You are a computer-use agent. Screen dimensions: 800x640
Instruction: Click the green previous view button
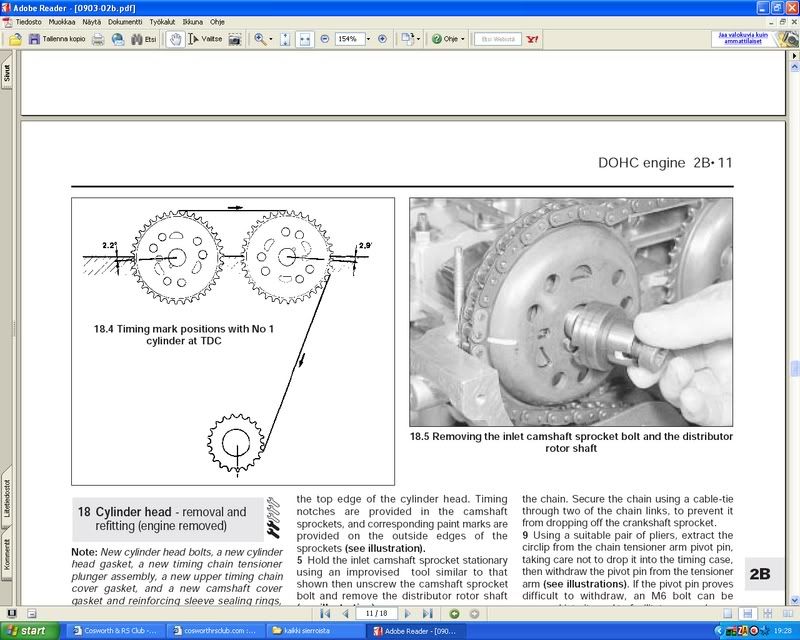(454, 613)
